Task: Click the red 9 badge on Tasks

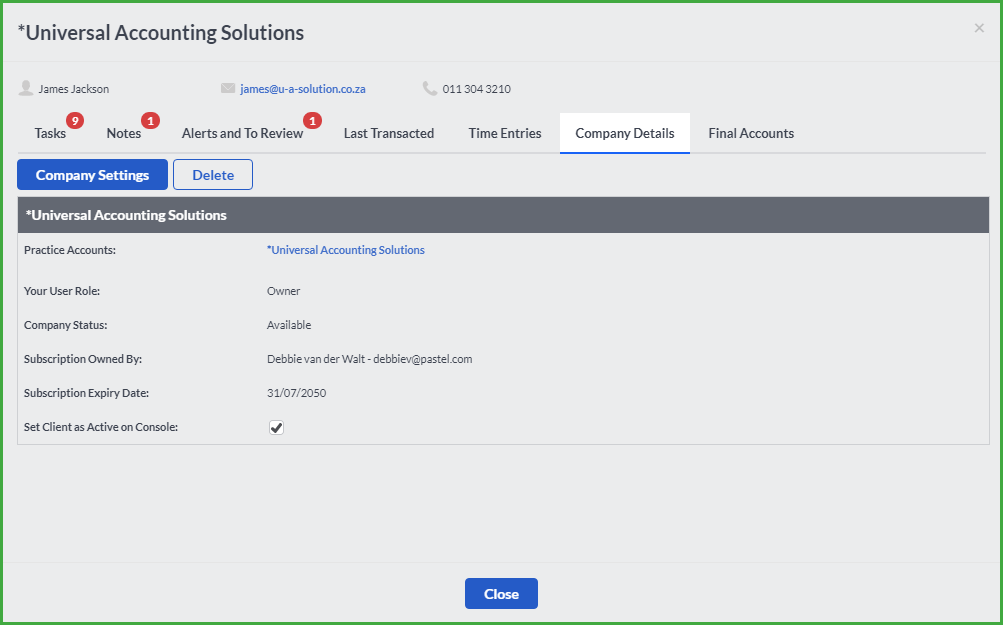Action: tap(75, 120)
